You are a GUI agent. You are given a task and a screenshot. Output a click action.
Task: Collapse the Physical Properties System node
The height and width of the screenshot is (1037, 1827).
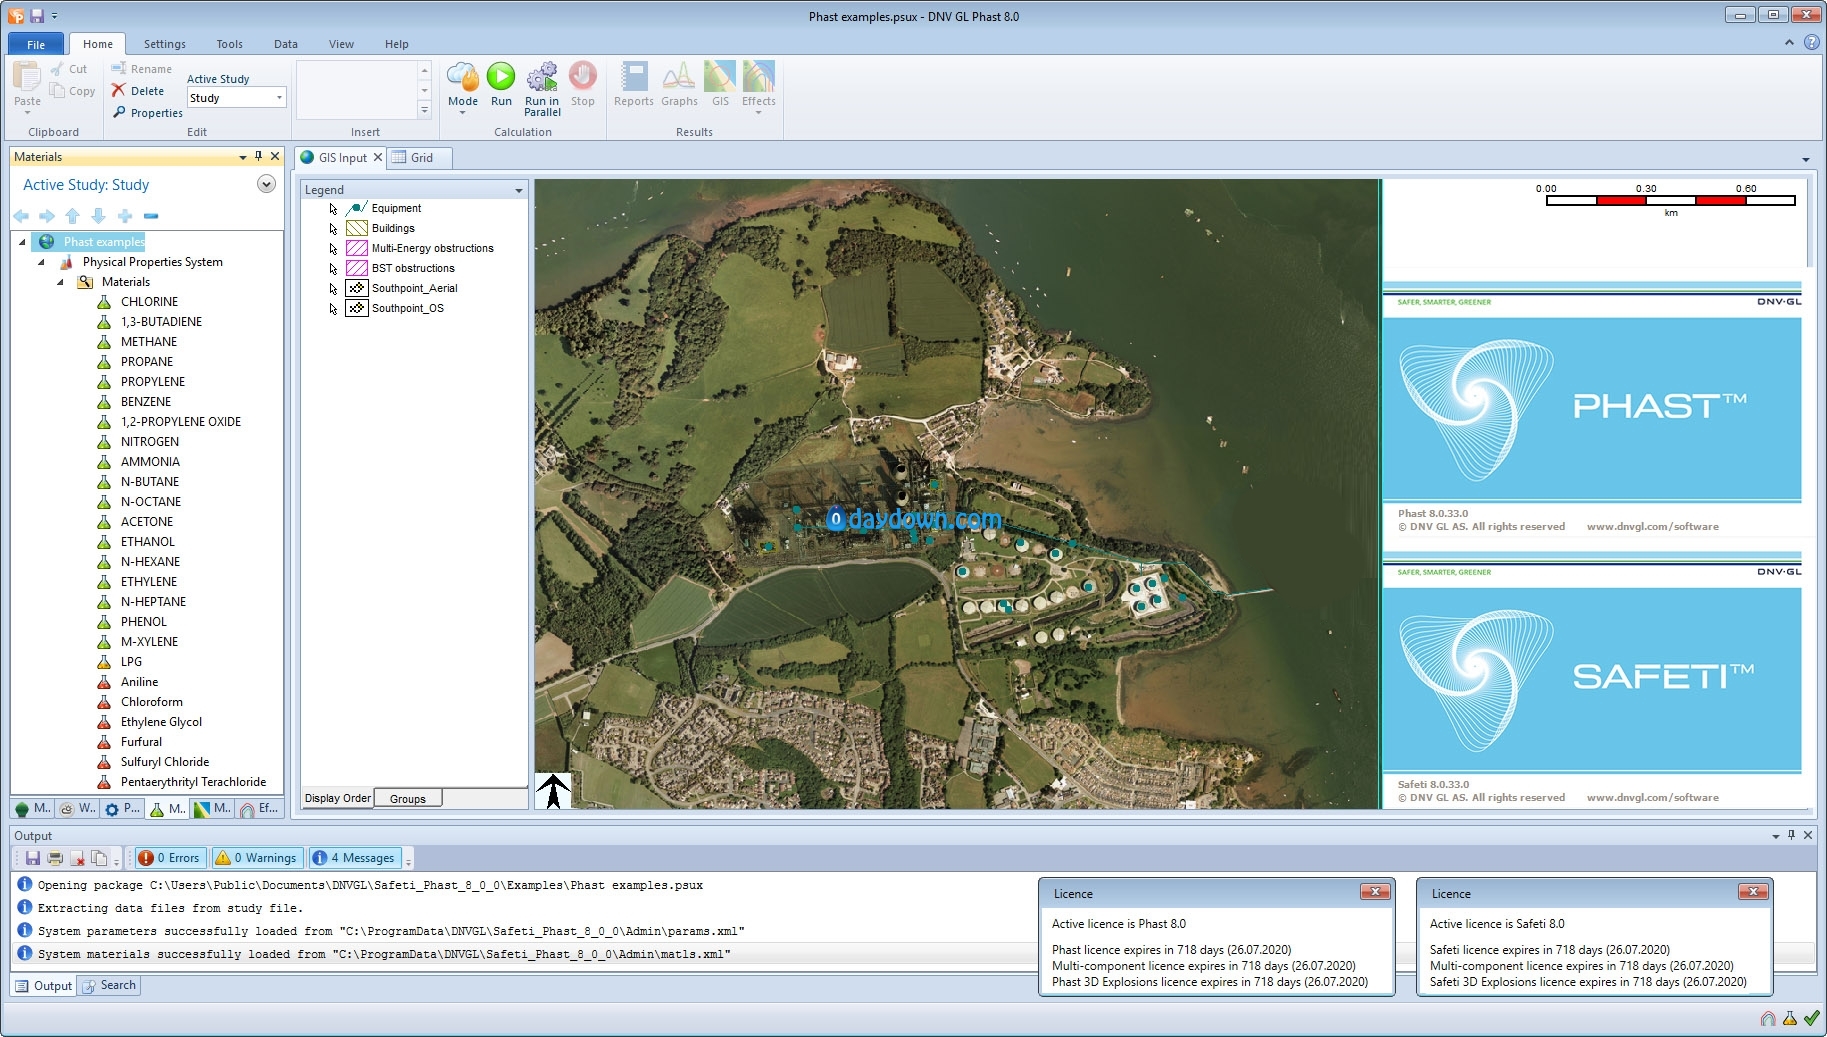point(41,262)
